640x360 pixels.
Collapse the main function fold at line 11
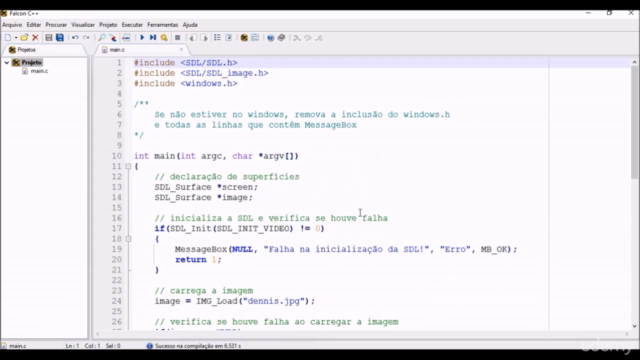point(128,167)
